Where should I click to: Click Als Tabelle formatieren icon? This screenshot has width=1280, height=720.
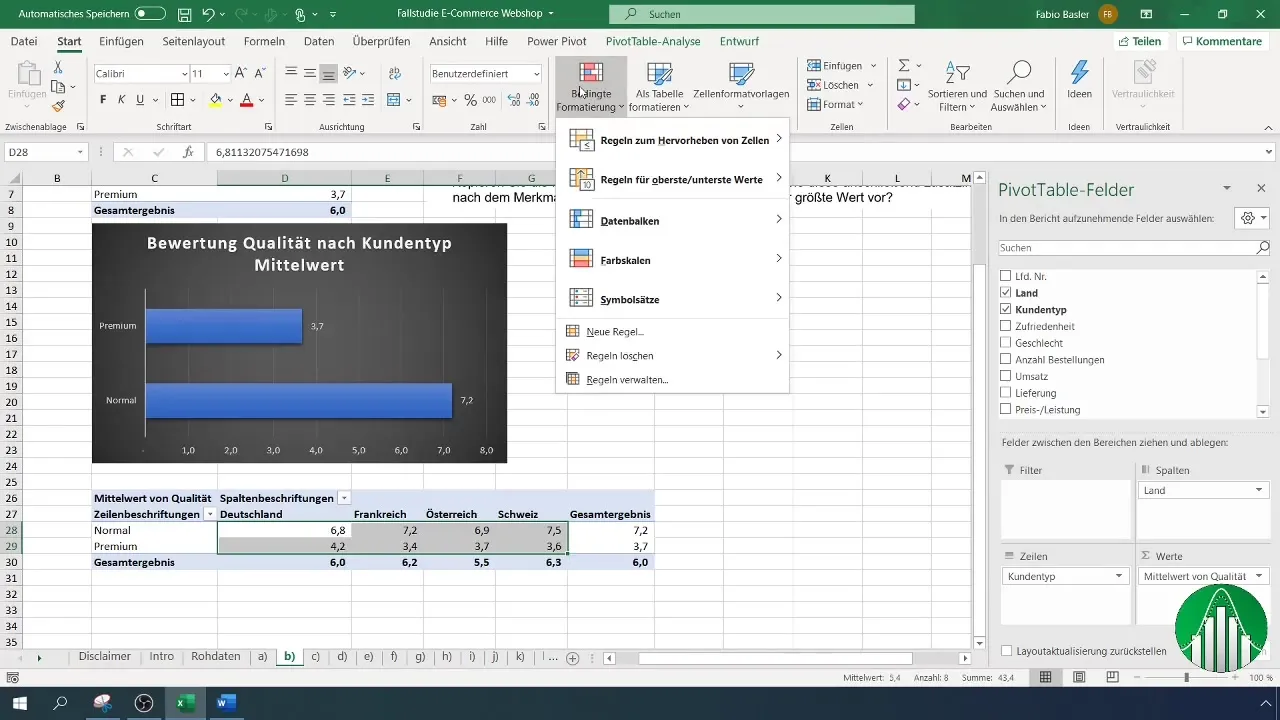click(x=659, y=75)
